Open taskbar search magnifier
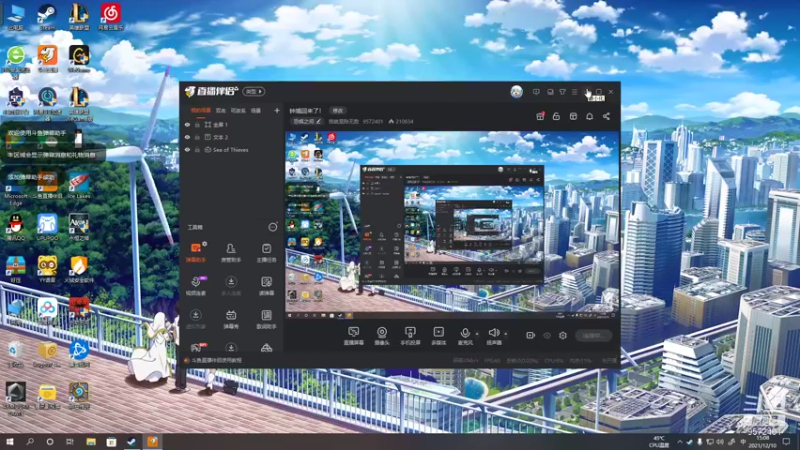This screenshot has width=800, height=450. click(x=30, y=441)
